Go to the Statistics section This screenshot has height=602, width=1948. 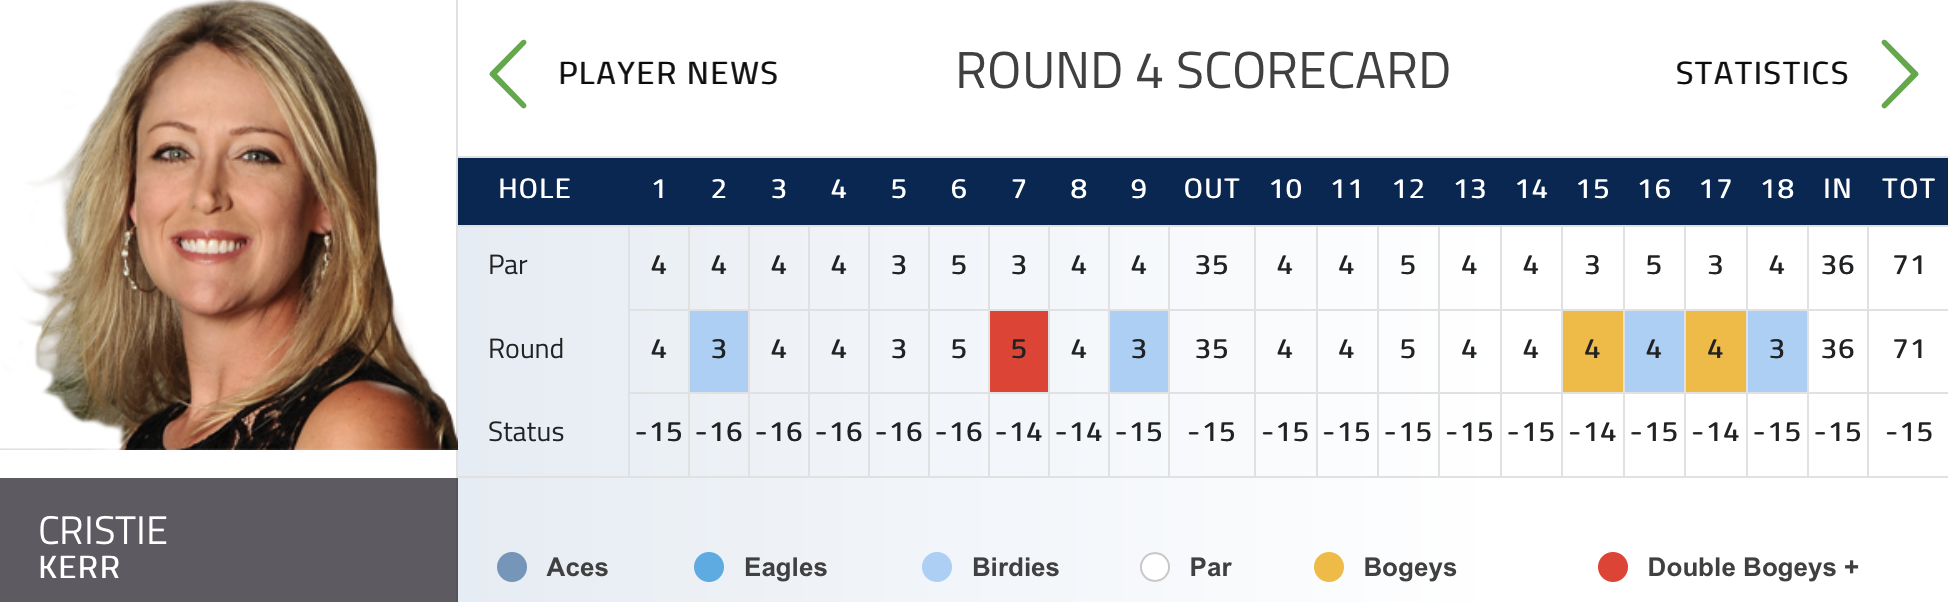tap(1762, 74)
